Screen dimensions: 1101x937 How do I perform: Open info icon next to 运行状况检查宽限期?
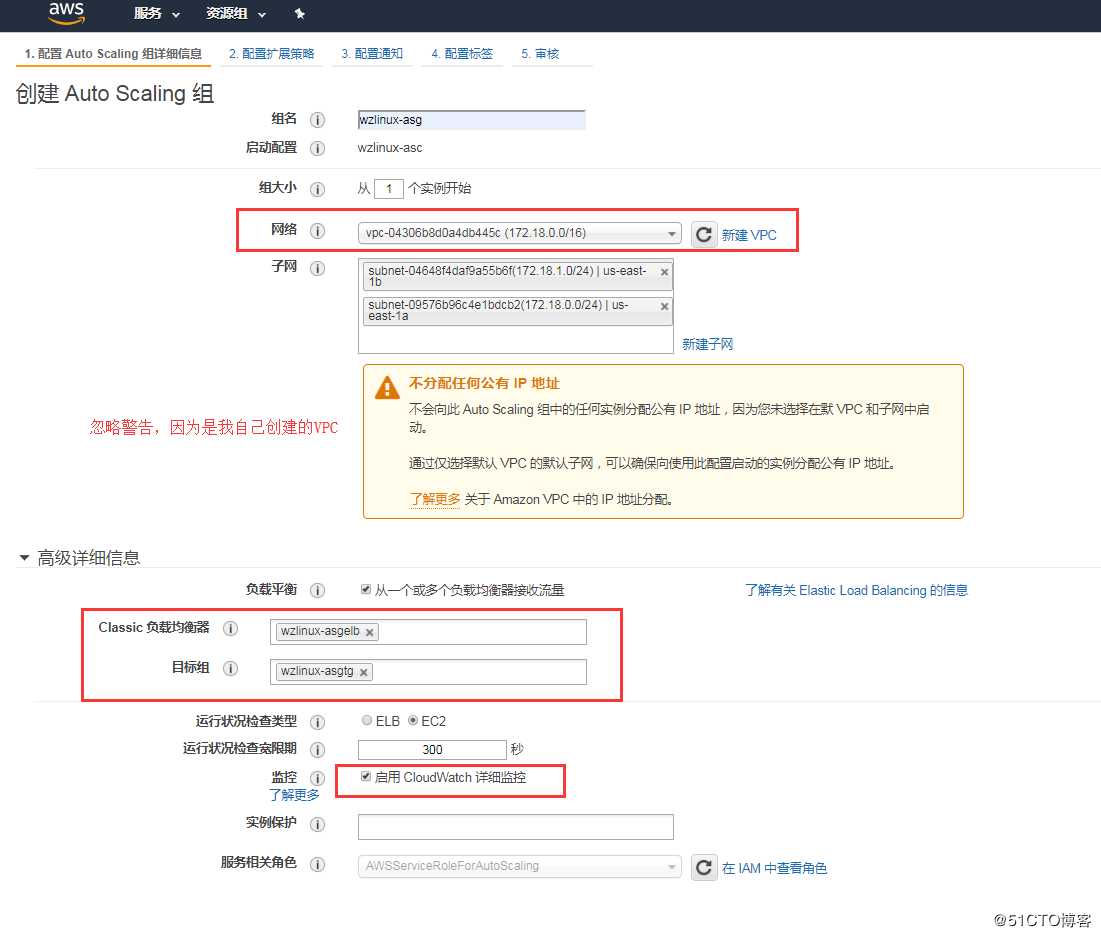317,749
